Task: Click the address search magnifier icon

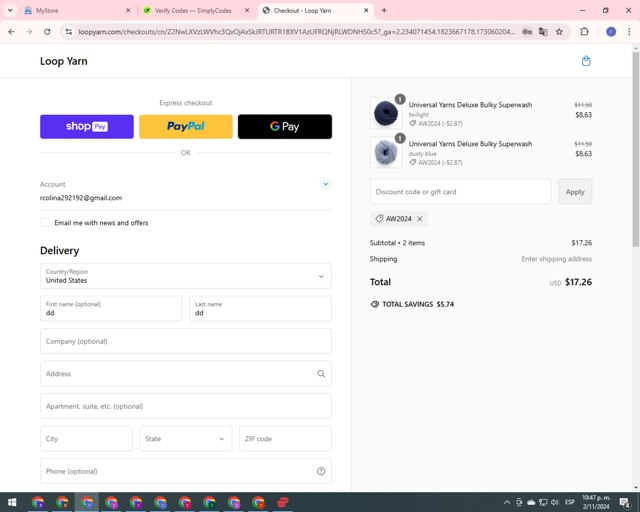Action: click(x=321, y=374)
